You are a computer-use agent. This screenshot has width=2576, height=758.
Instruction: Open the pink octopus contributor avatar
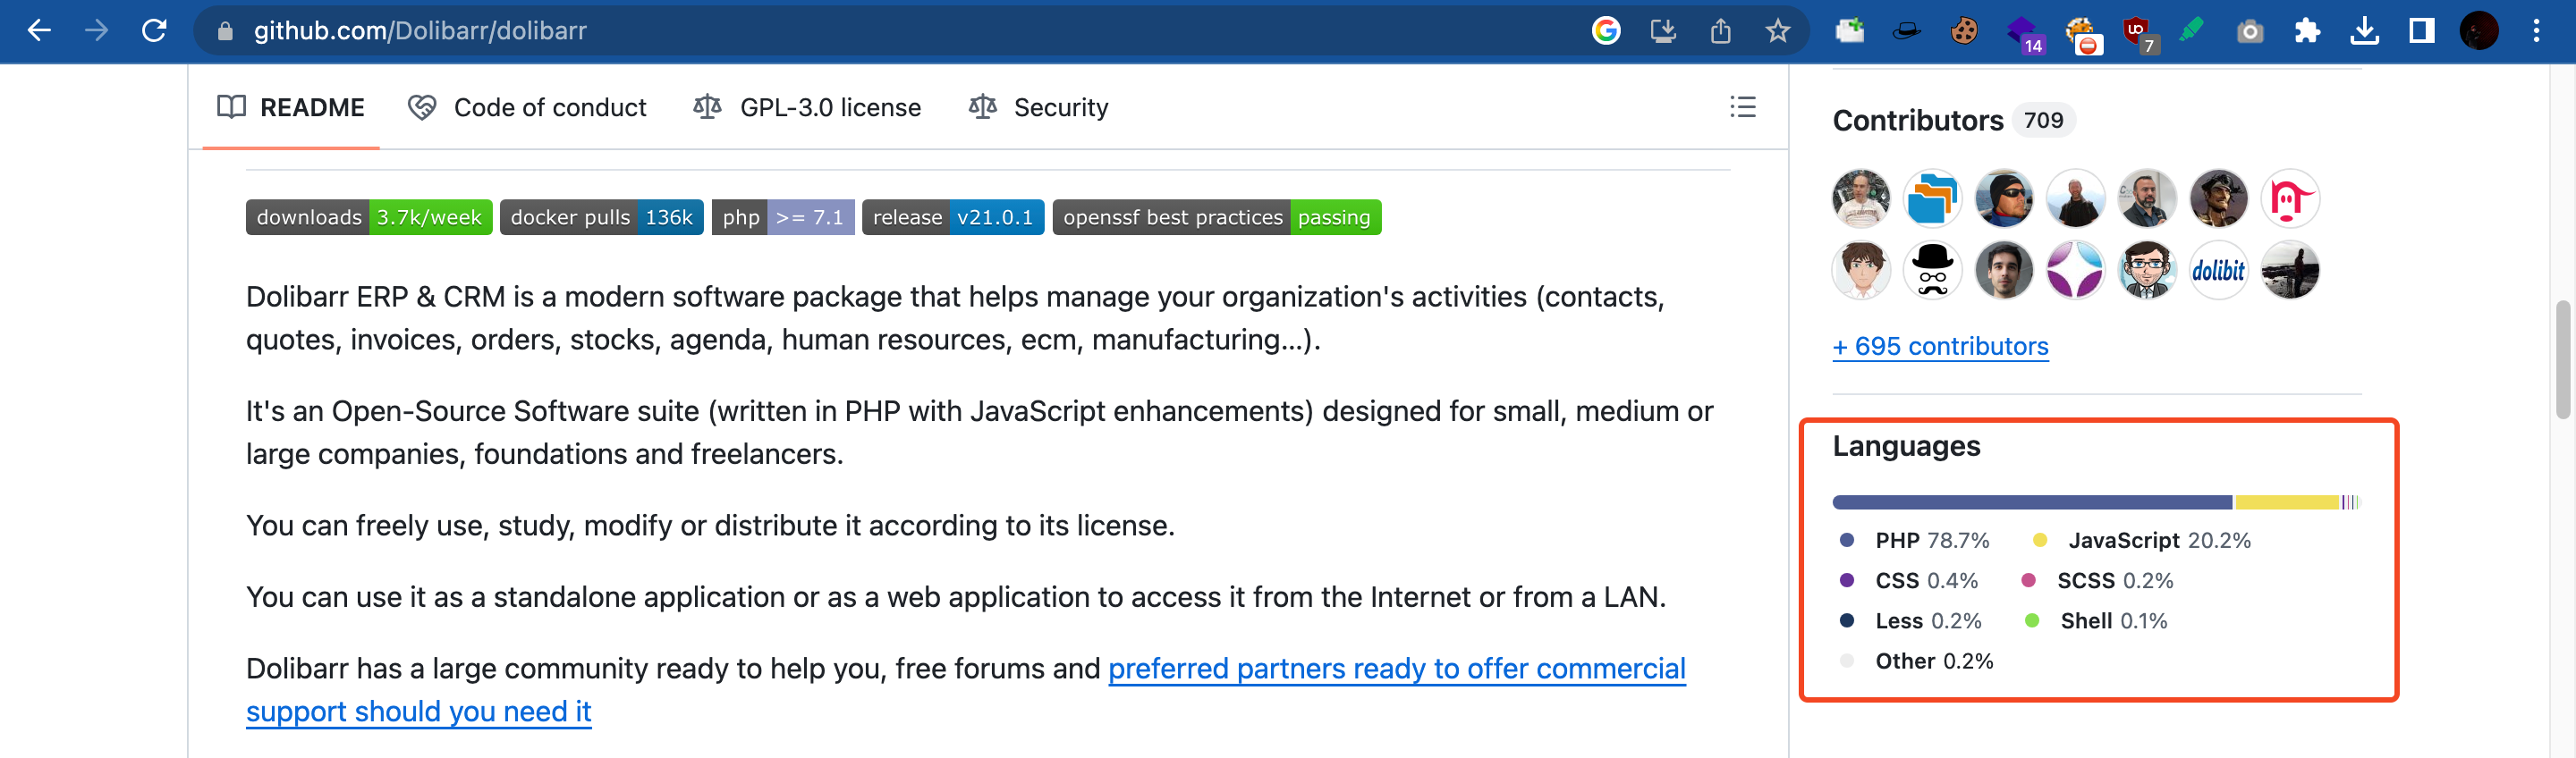click(2290, 198)
